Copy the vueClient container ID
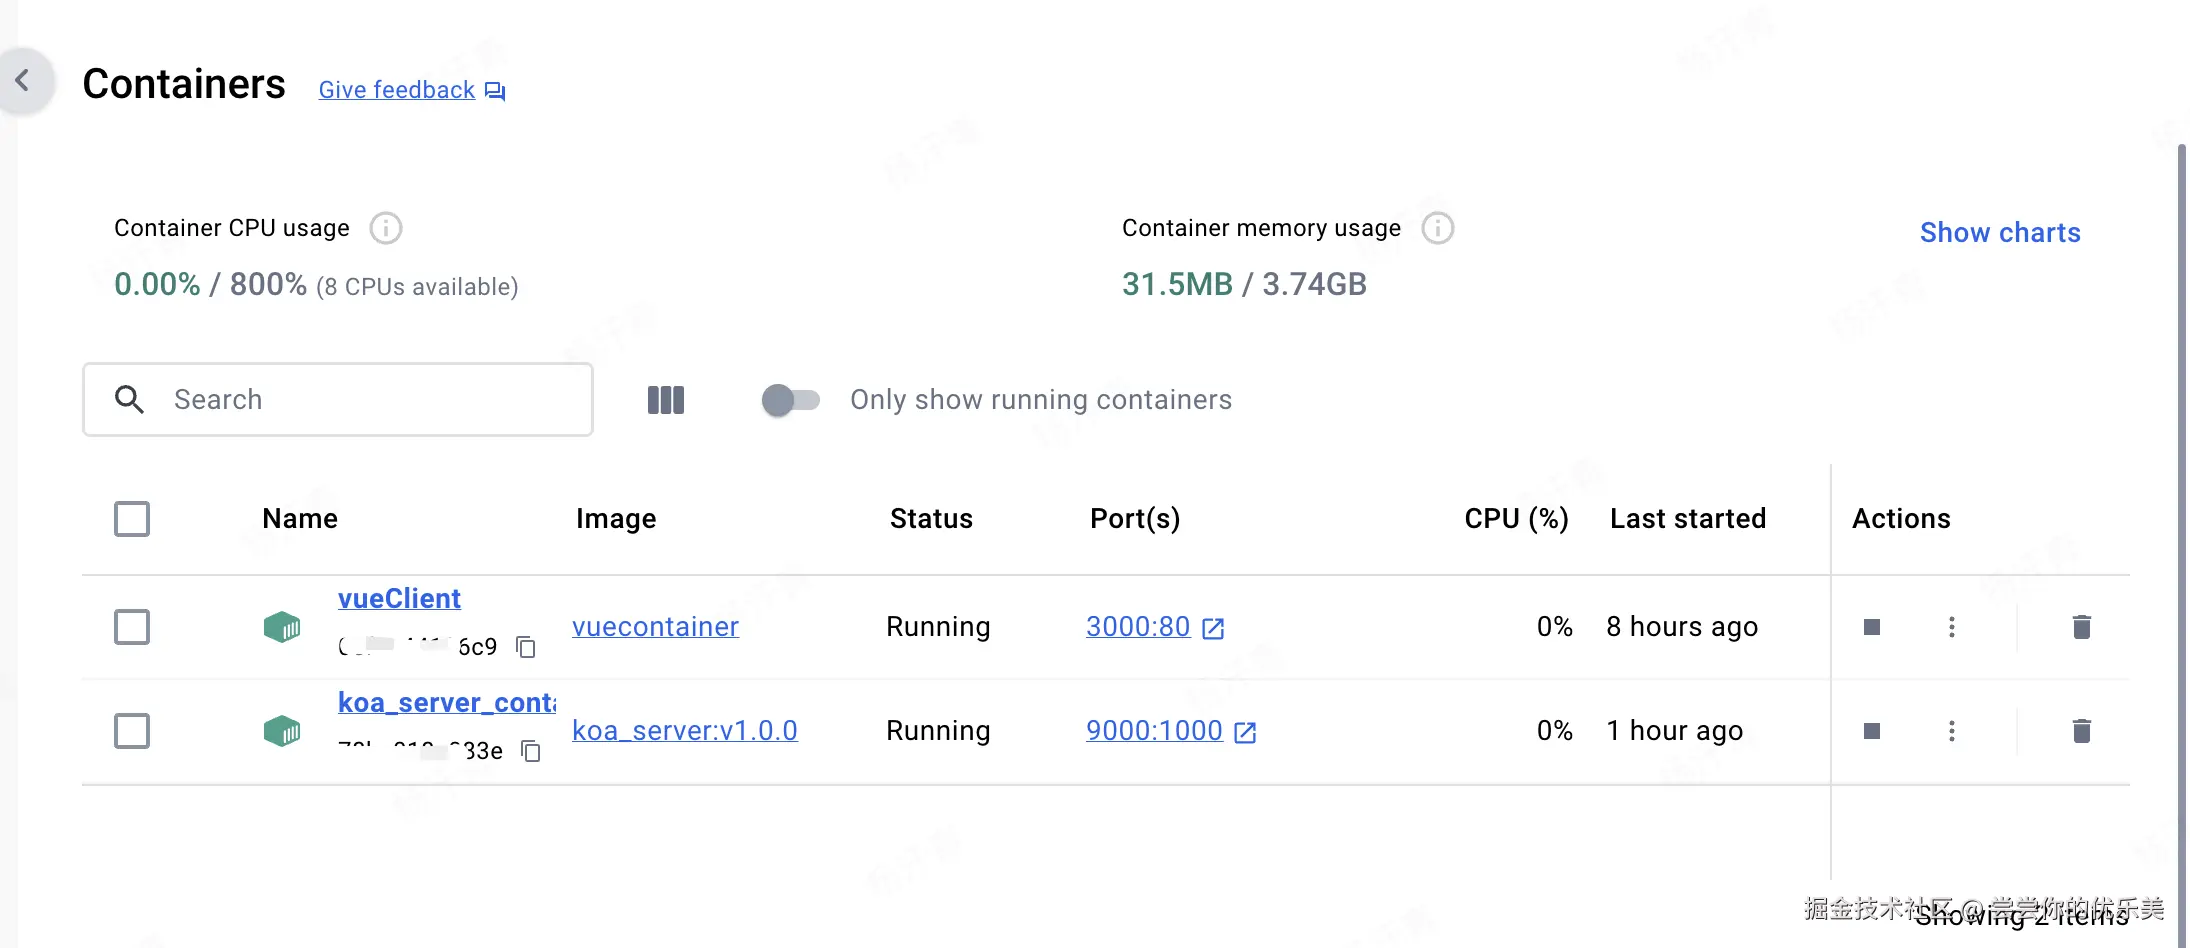Viewport: 2190px width, 948px height. coord(526,647)
